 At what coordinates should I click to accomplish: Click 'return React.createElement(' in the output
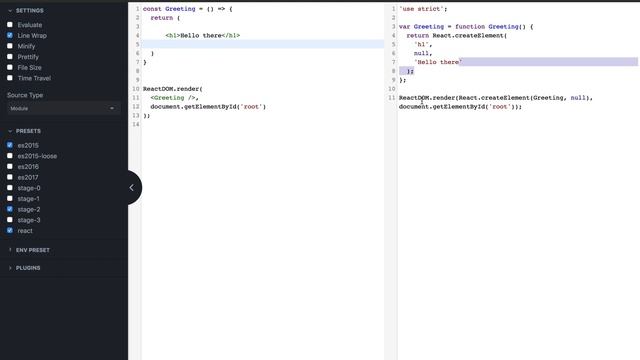click(456, 36)
